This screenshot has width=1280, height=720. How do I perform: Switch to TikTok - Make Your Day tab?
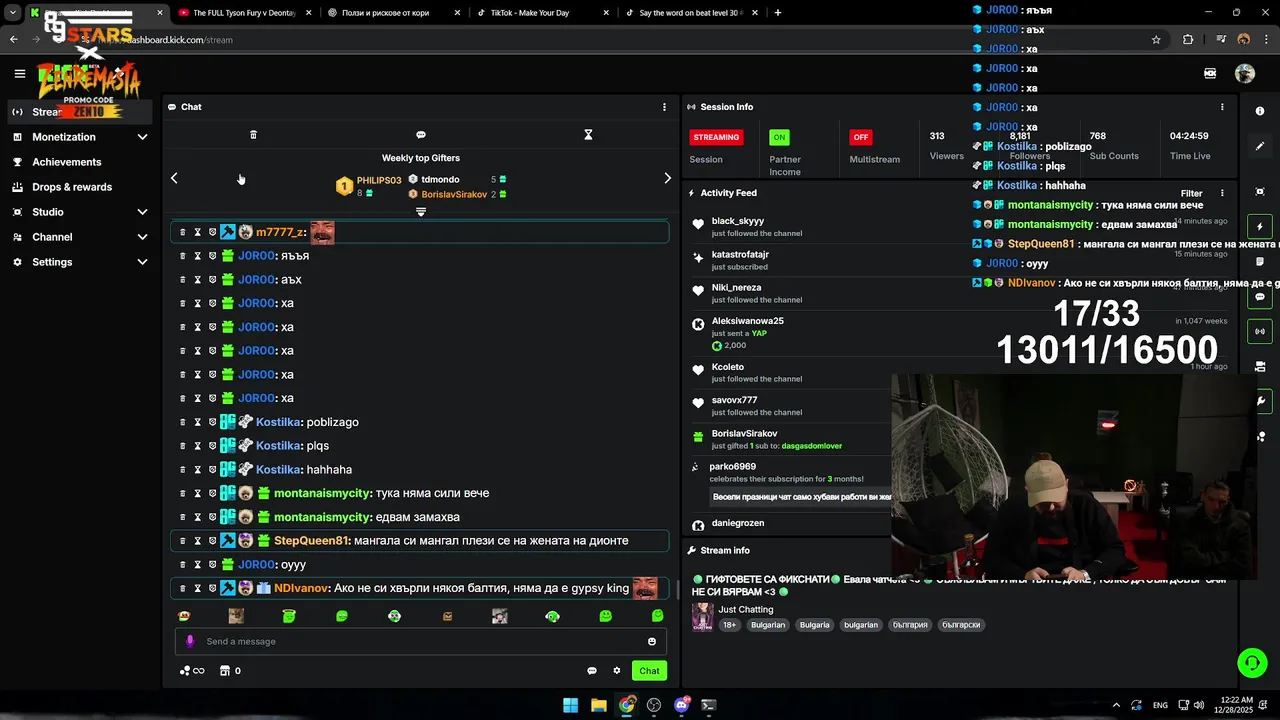(540, 13)
